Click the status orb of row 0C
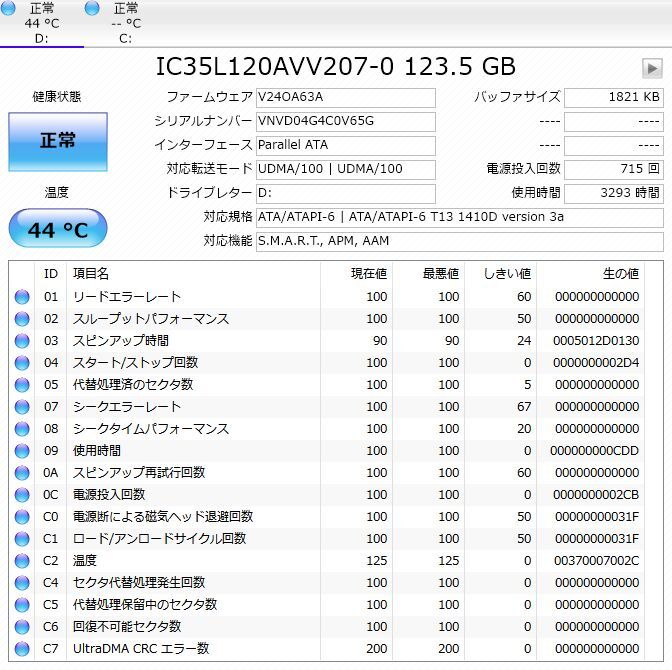Image resolution: width=672 pixels, height=670 pixels. click(x=22, y=495)
